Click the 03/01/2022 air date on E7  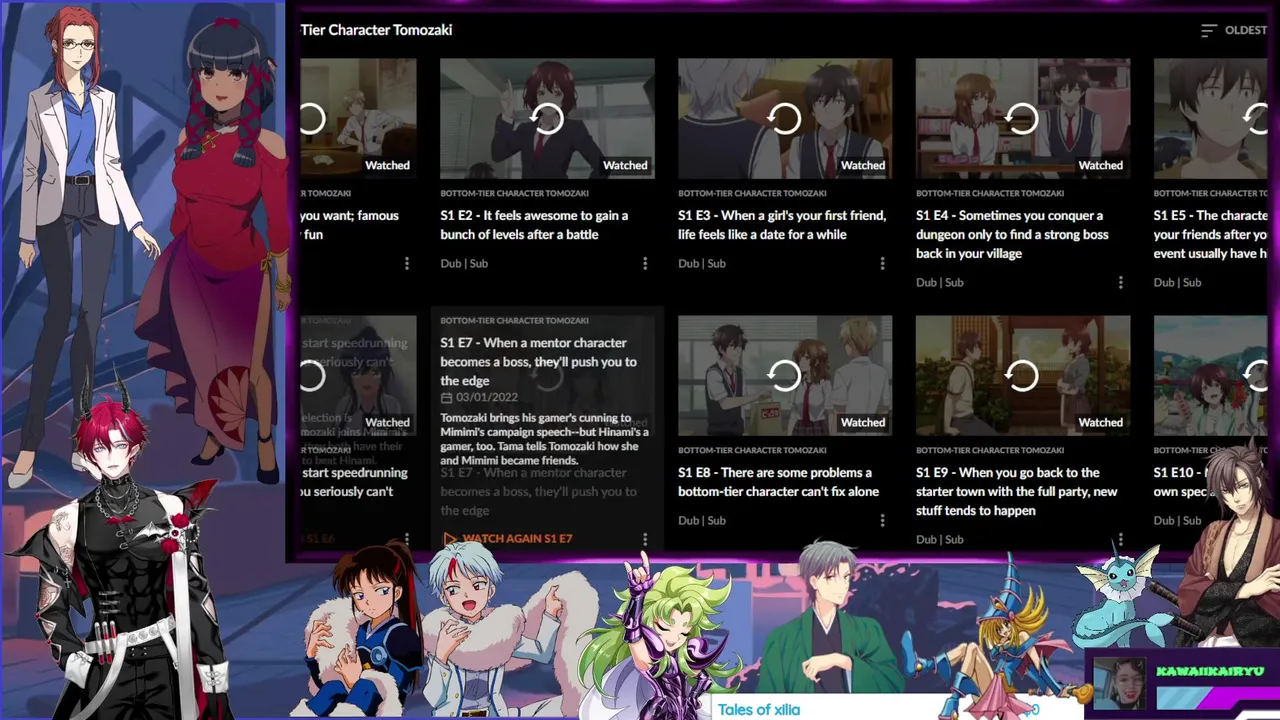click(x=479, y=397)
